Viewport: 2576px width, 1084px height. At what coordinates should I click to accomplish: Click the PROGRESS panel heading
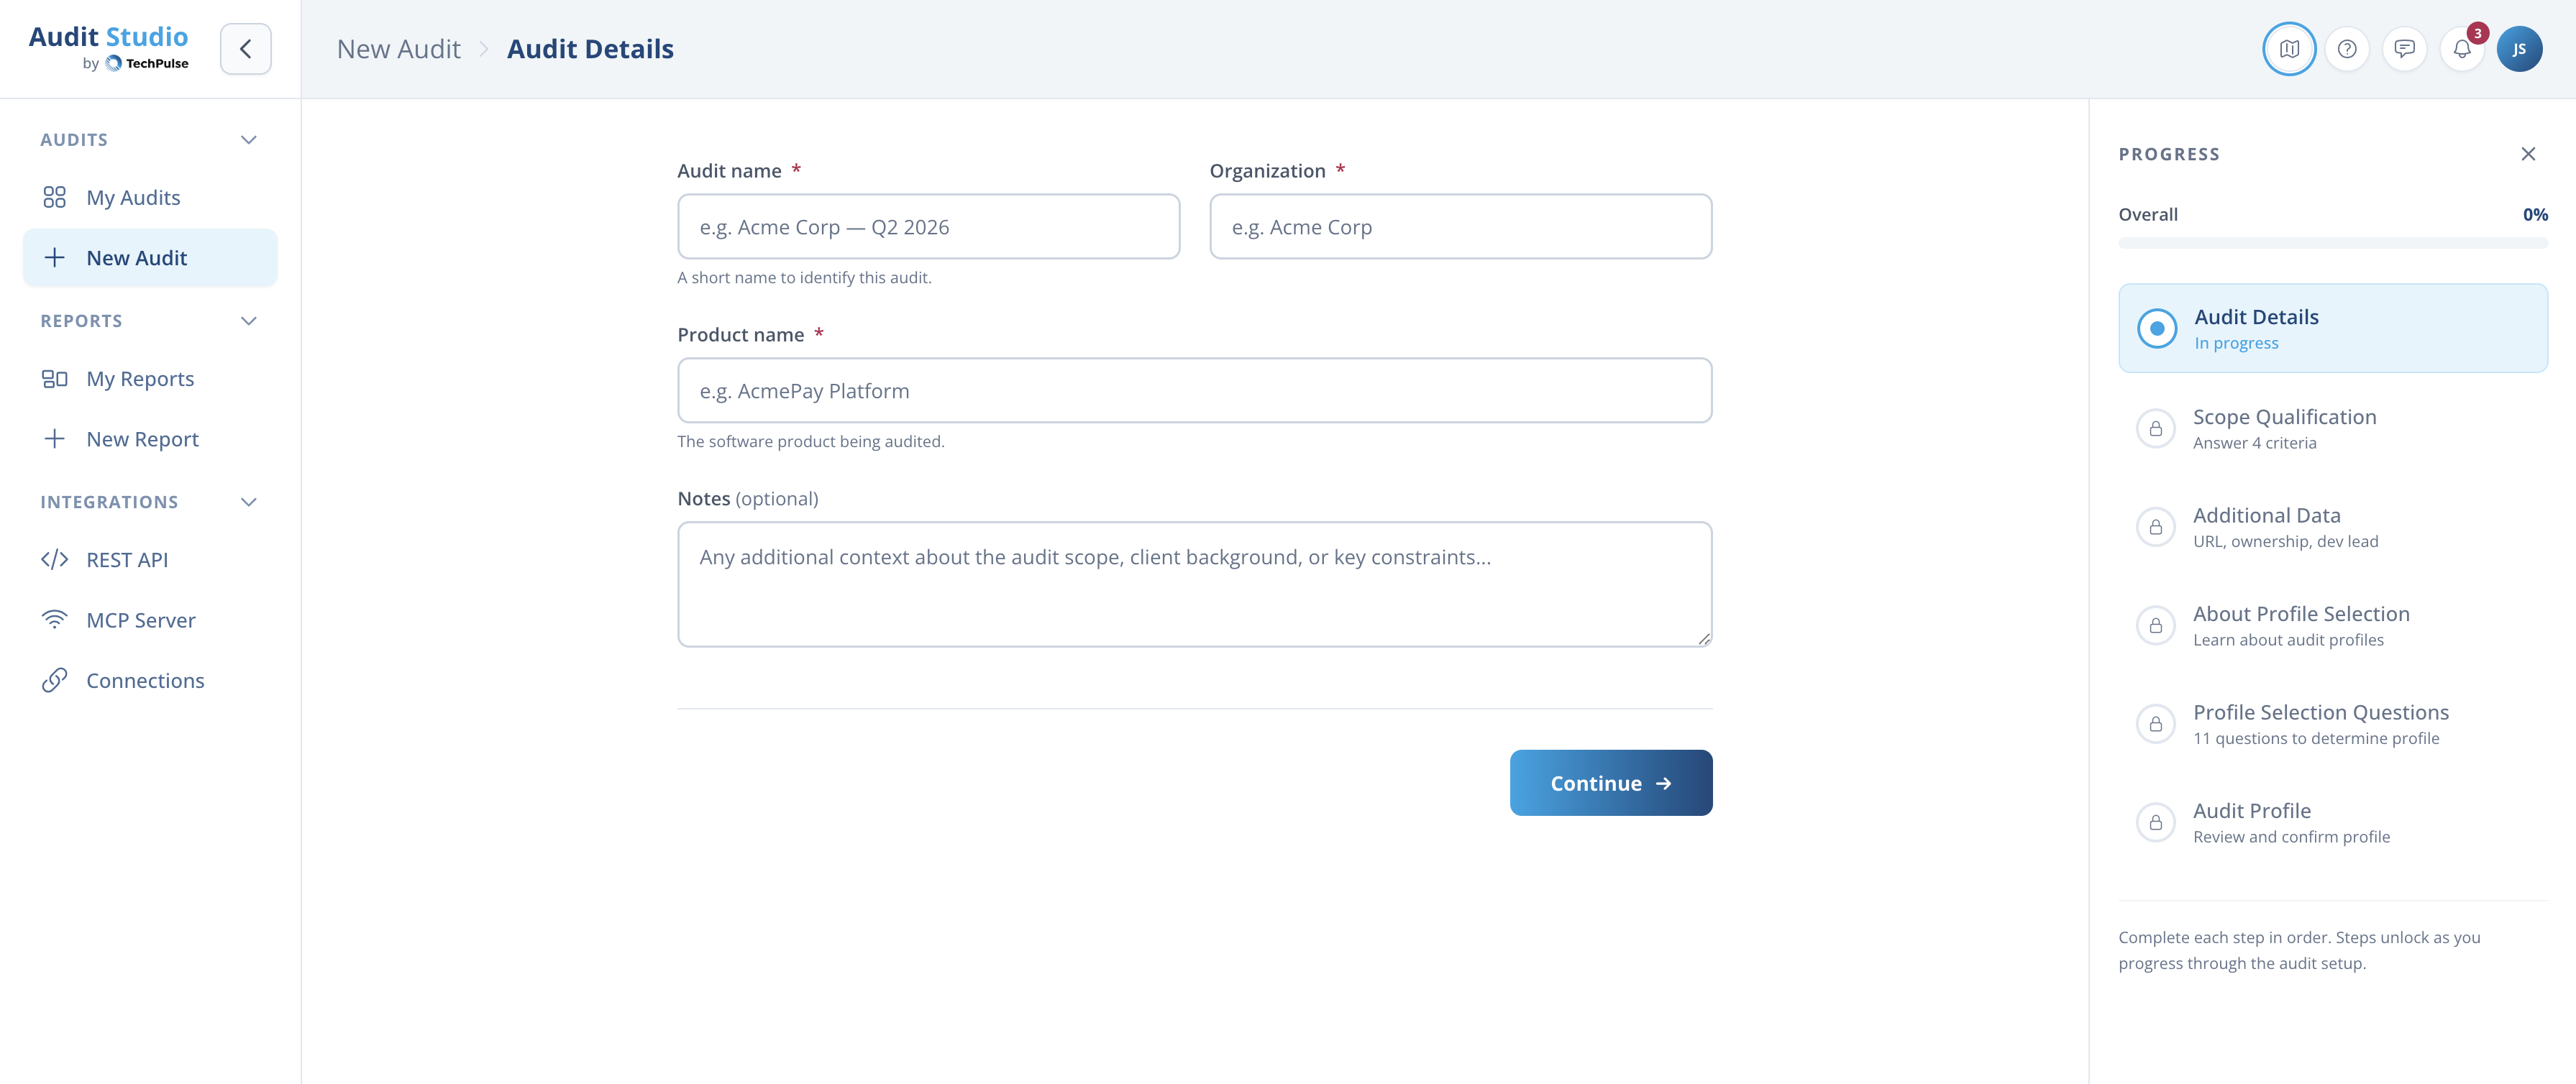(x=2168, y=154)
